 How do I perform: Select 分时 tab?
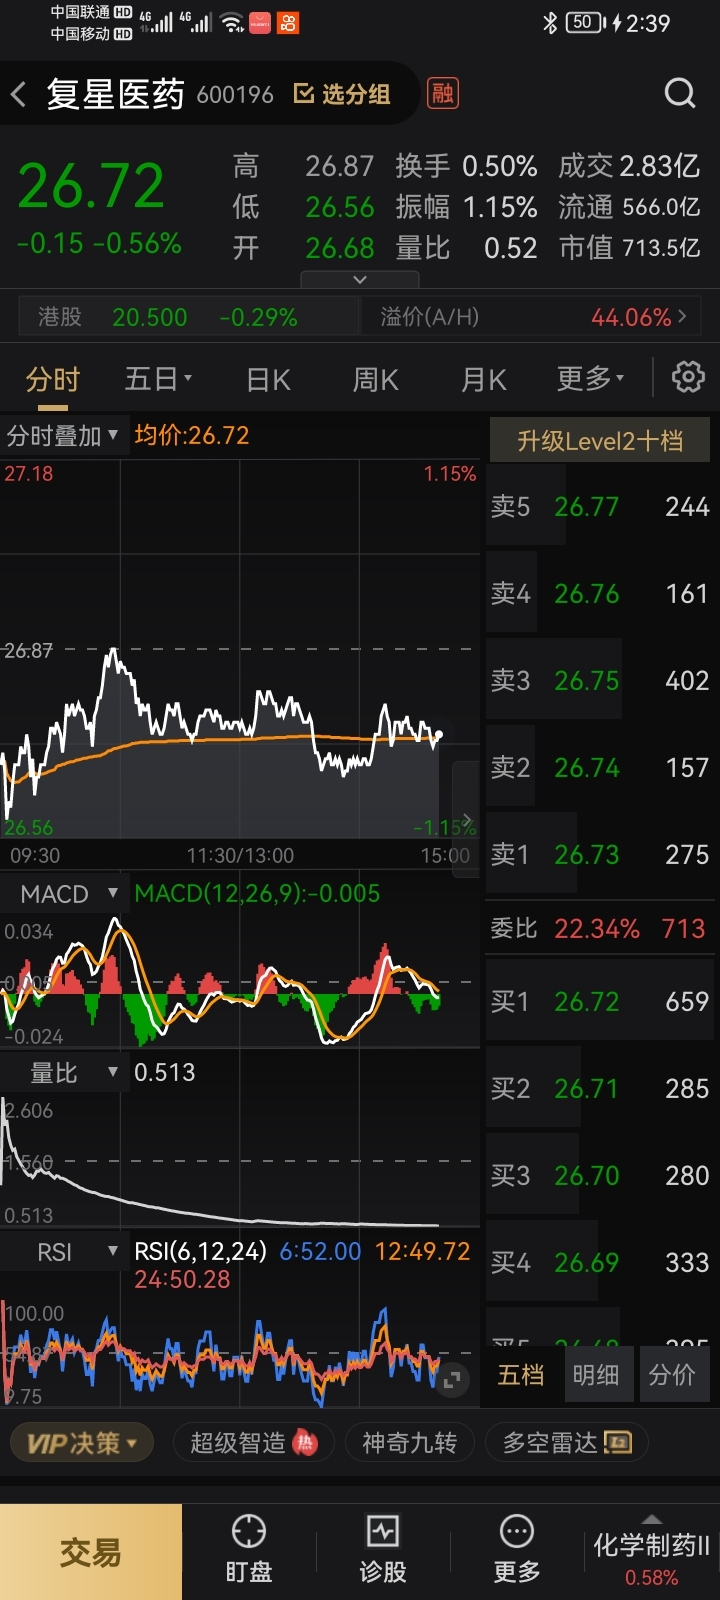pyautogui.click(x=52, y=380)
